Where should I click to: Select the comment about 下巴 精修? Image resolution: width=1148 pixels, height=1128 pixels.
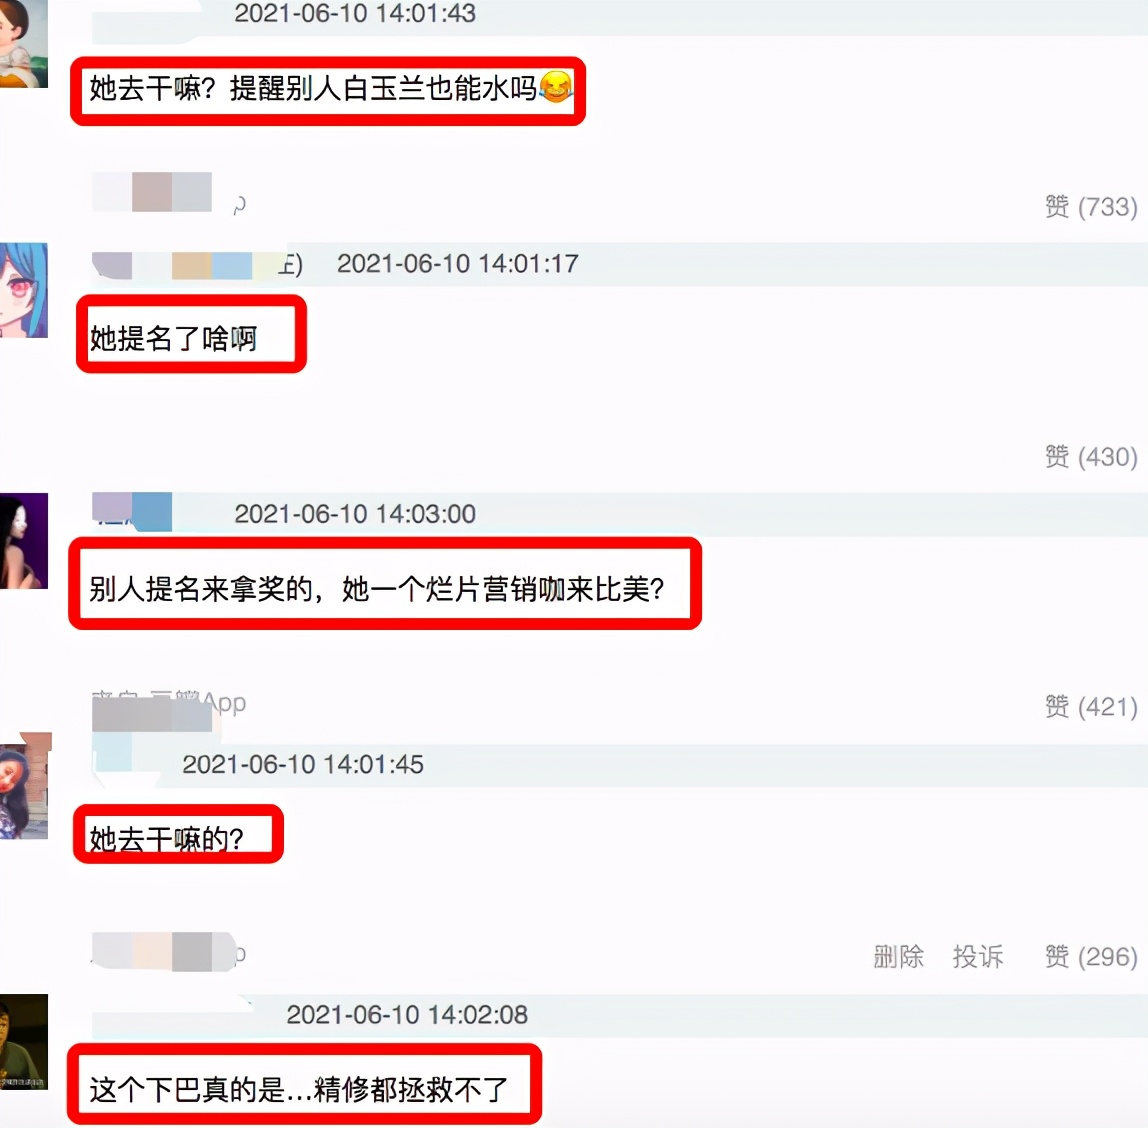(x=299, y=1089)
